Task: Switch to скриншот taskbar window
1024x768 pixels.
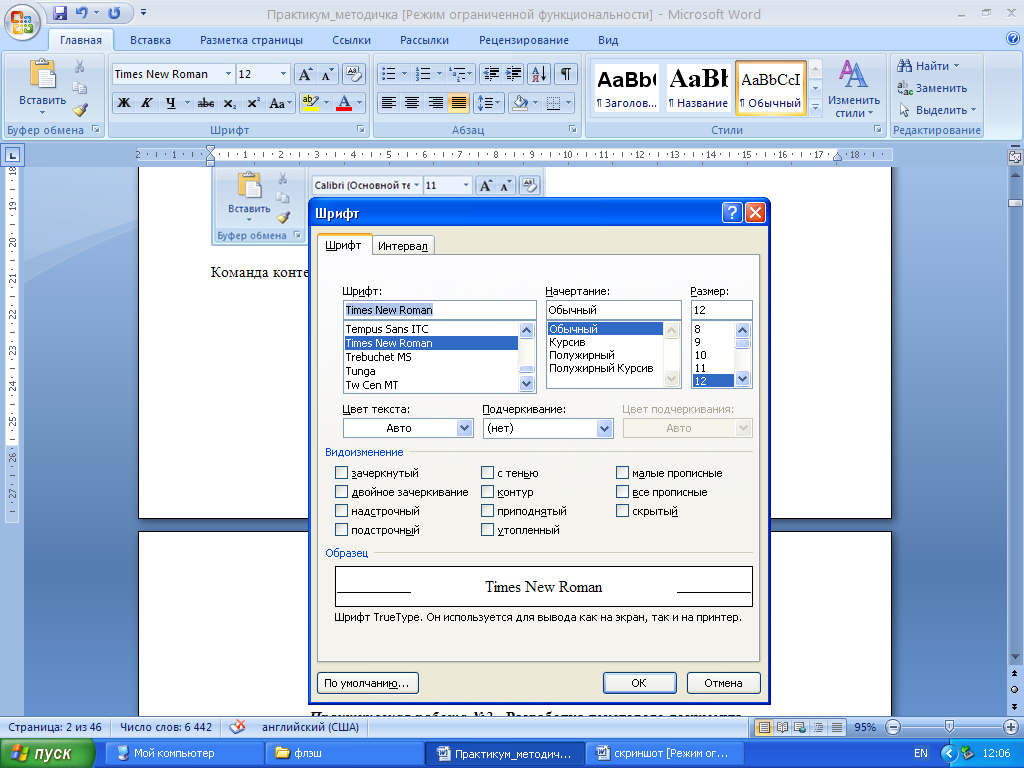Action: click(665, 753)
